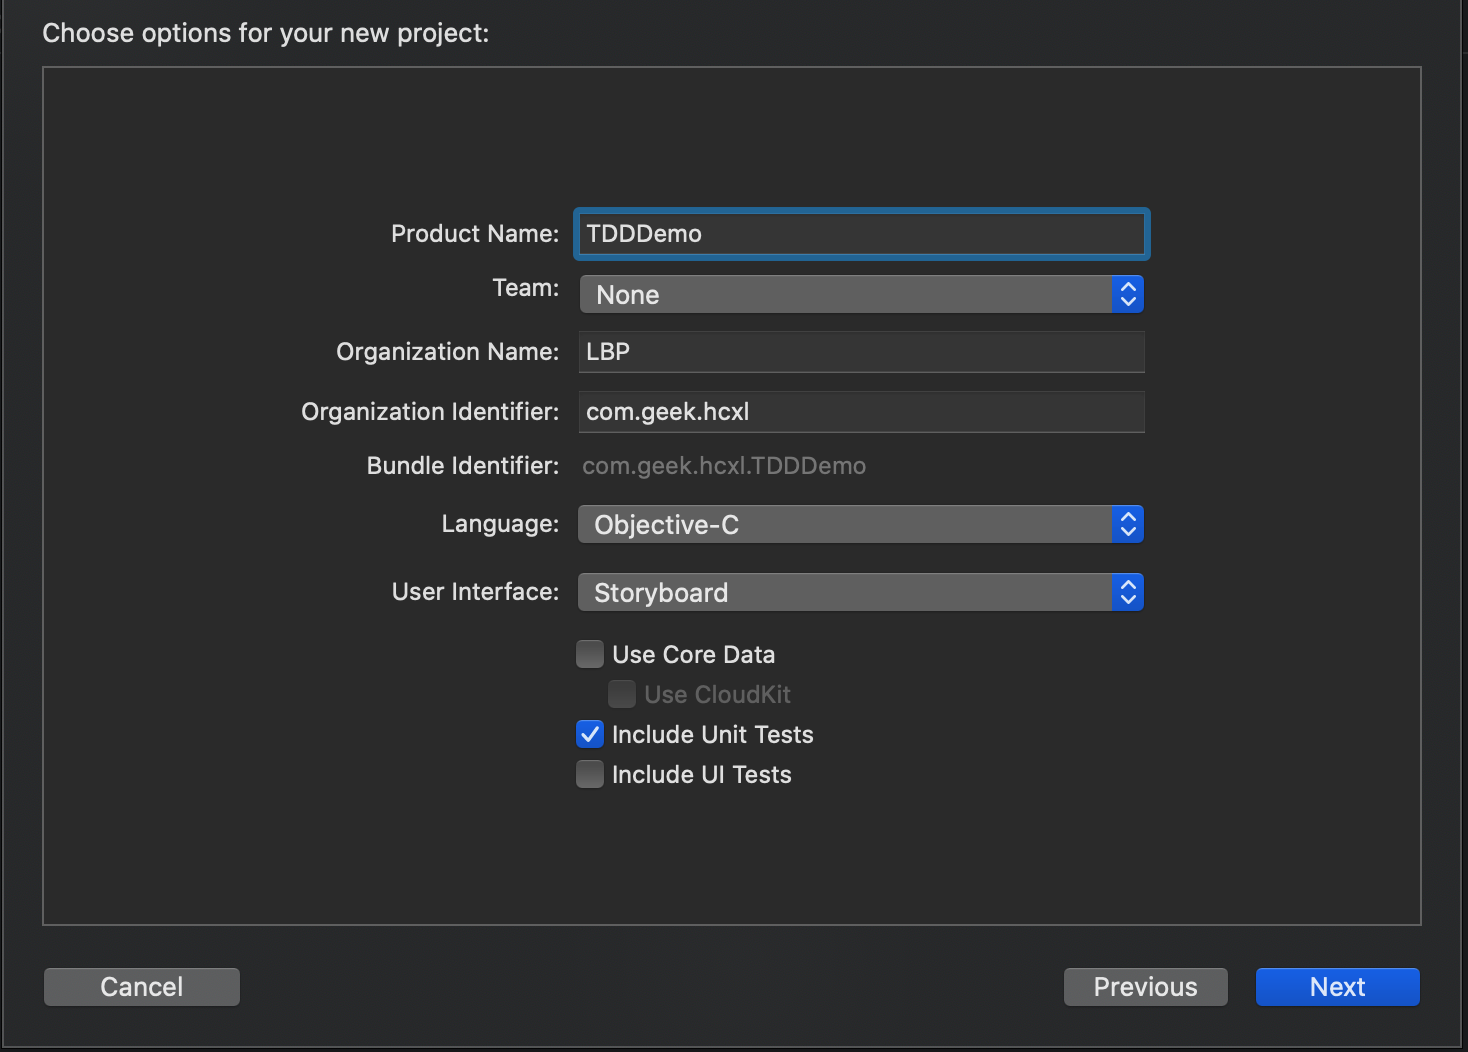Enable the Include UI Tests checkbox
This screenshot has height=1052, width=1468.
pos(590,774)
